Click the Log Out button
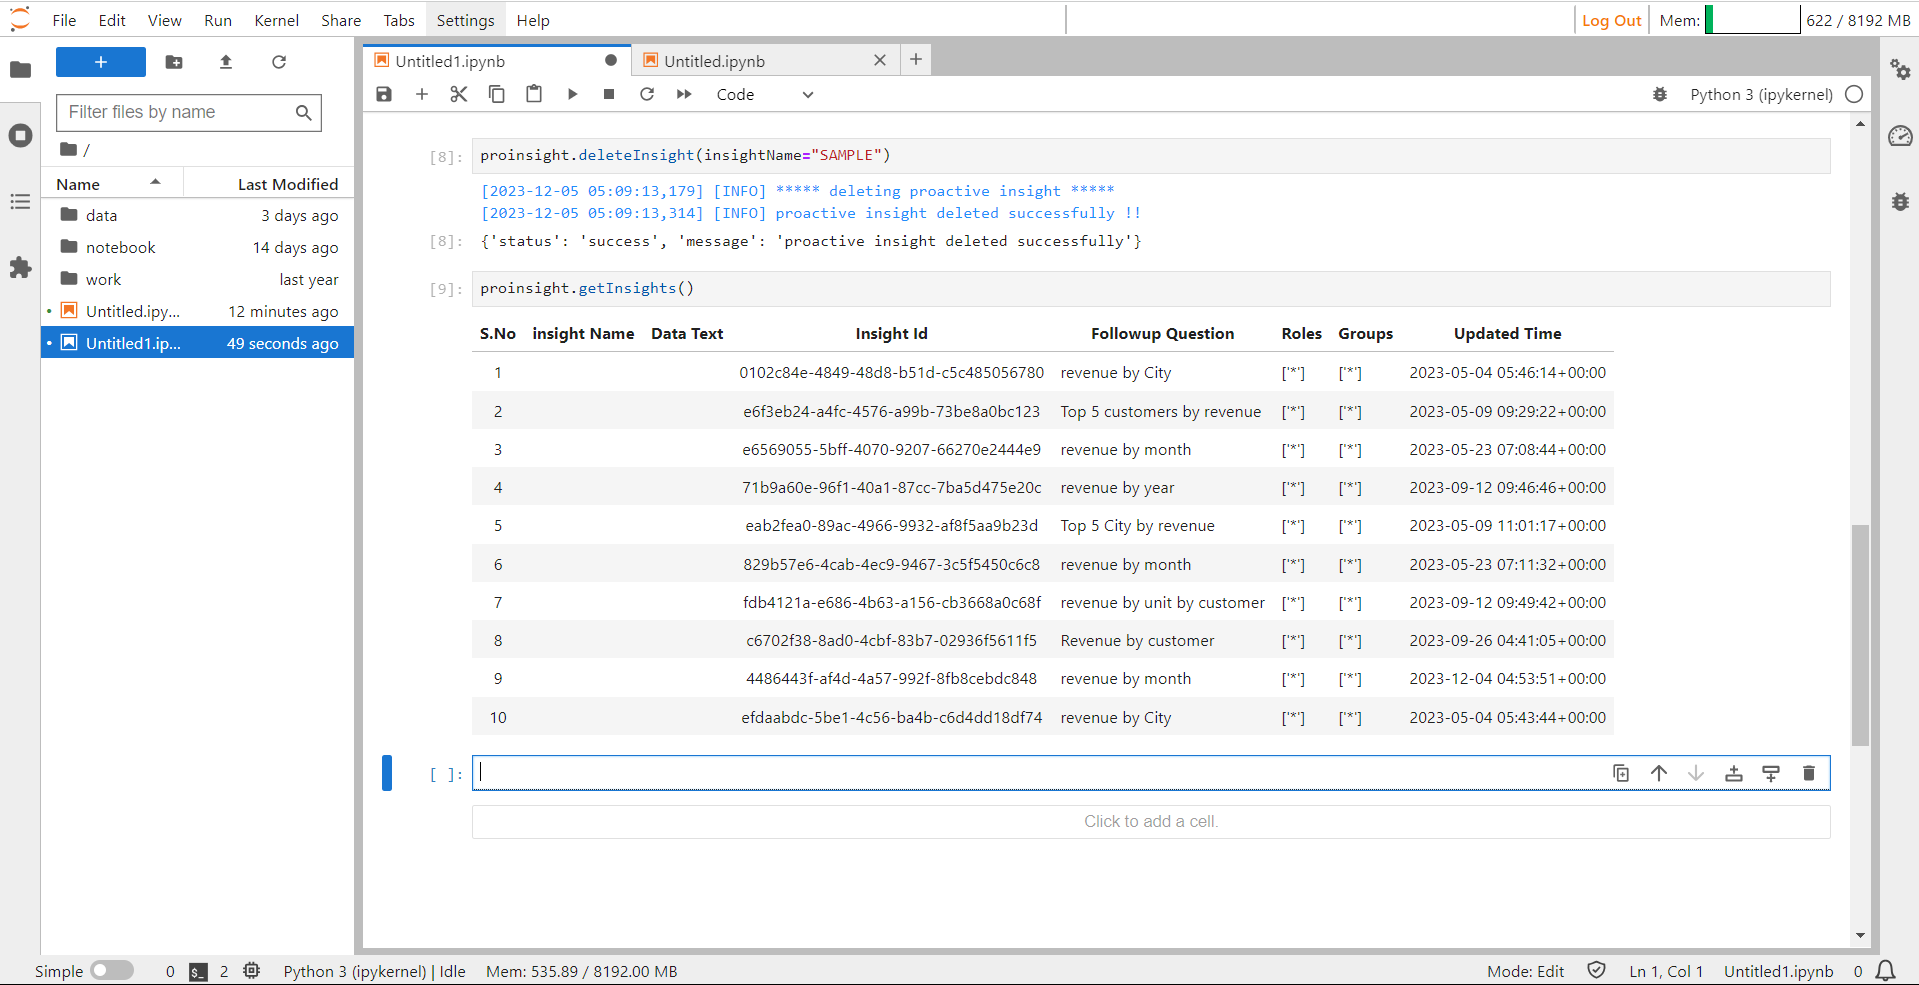The image size is (1919, 985). [x=1611, y=20]
